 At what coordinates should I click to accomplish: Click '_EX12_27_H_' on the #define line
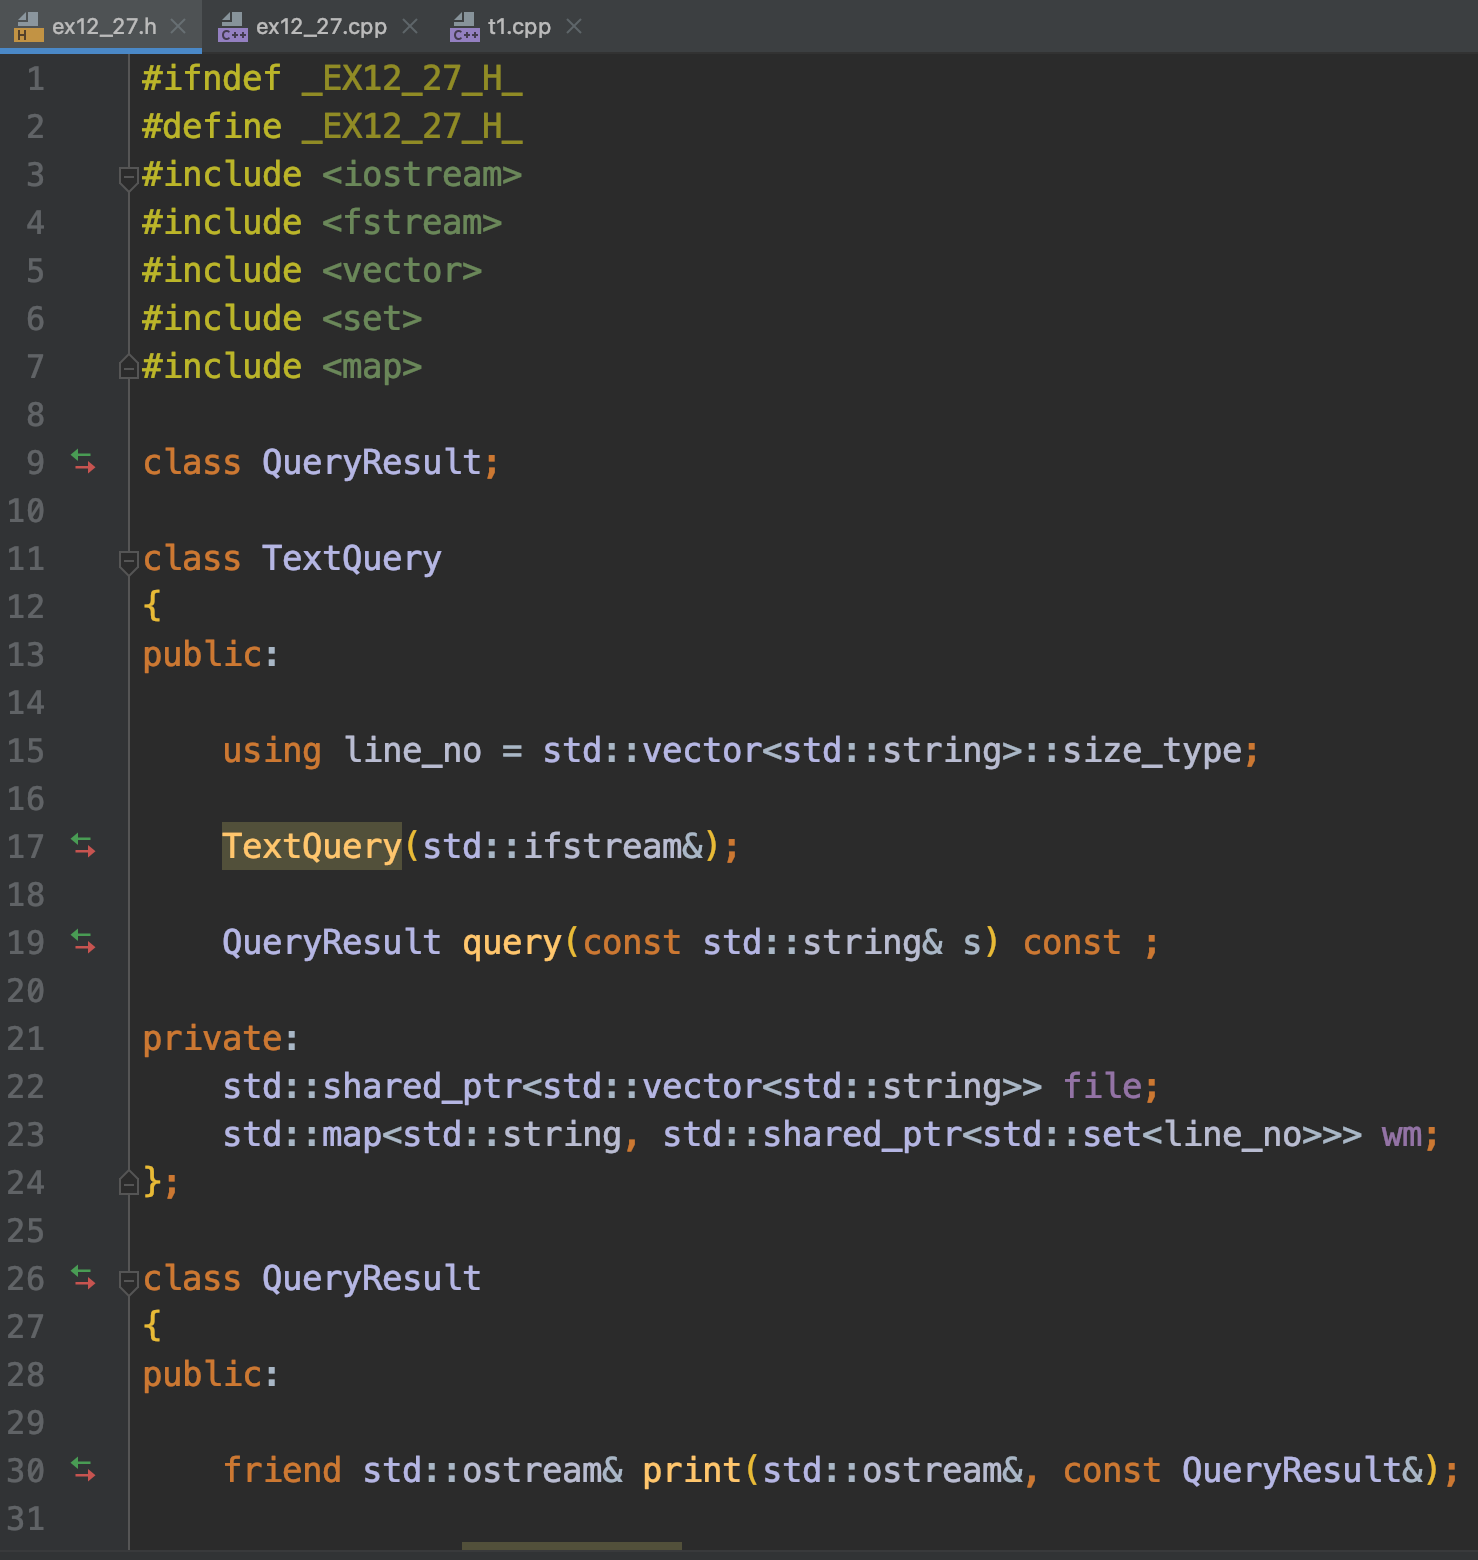point(412,127)
